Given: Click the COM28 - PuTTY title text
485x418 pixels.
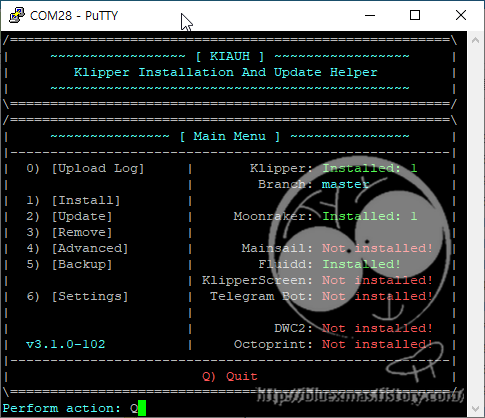Looking at the screenshot, I should (74, 16).
